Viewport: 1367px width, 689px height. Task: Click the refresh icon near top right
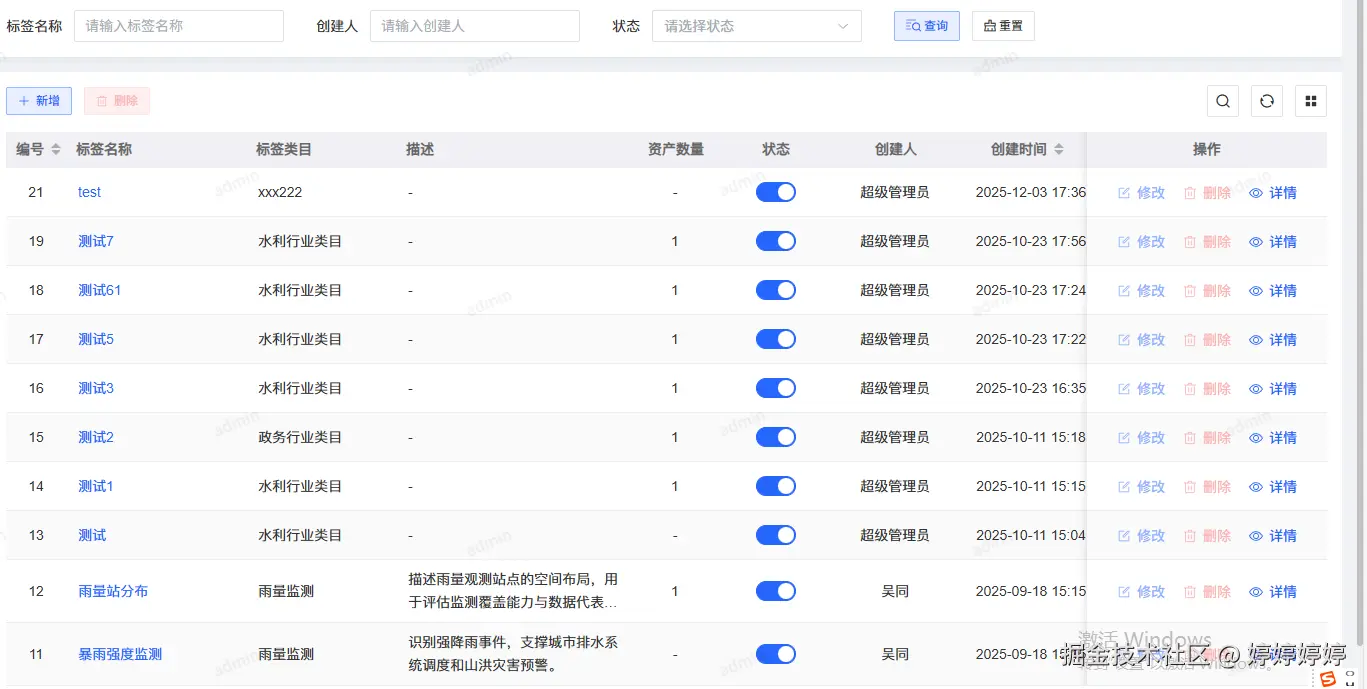click(1266, 100)
